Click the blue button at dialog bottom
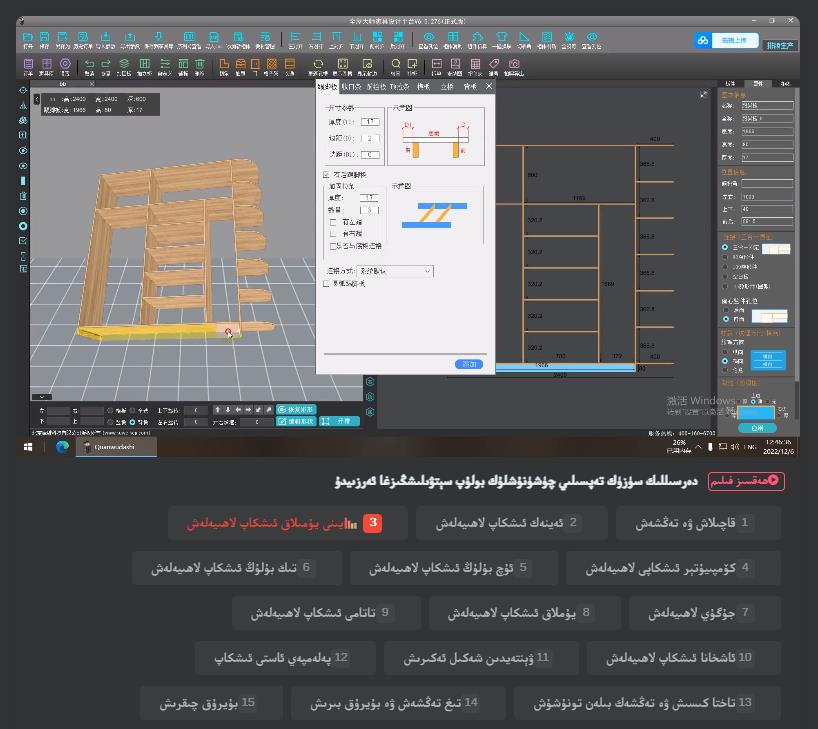818x729 pixels. tap(468, 364)
